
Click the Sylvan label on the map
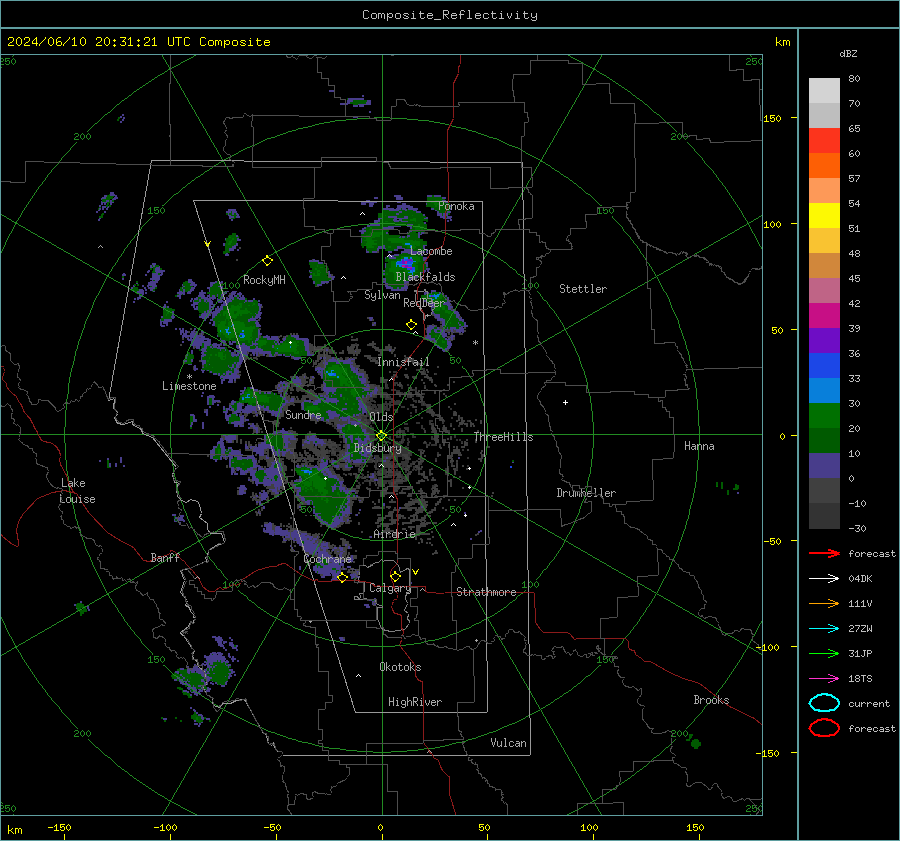point(382,296)
